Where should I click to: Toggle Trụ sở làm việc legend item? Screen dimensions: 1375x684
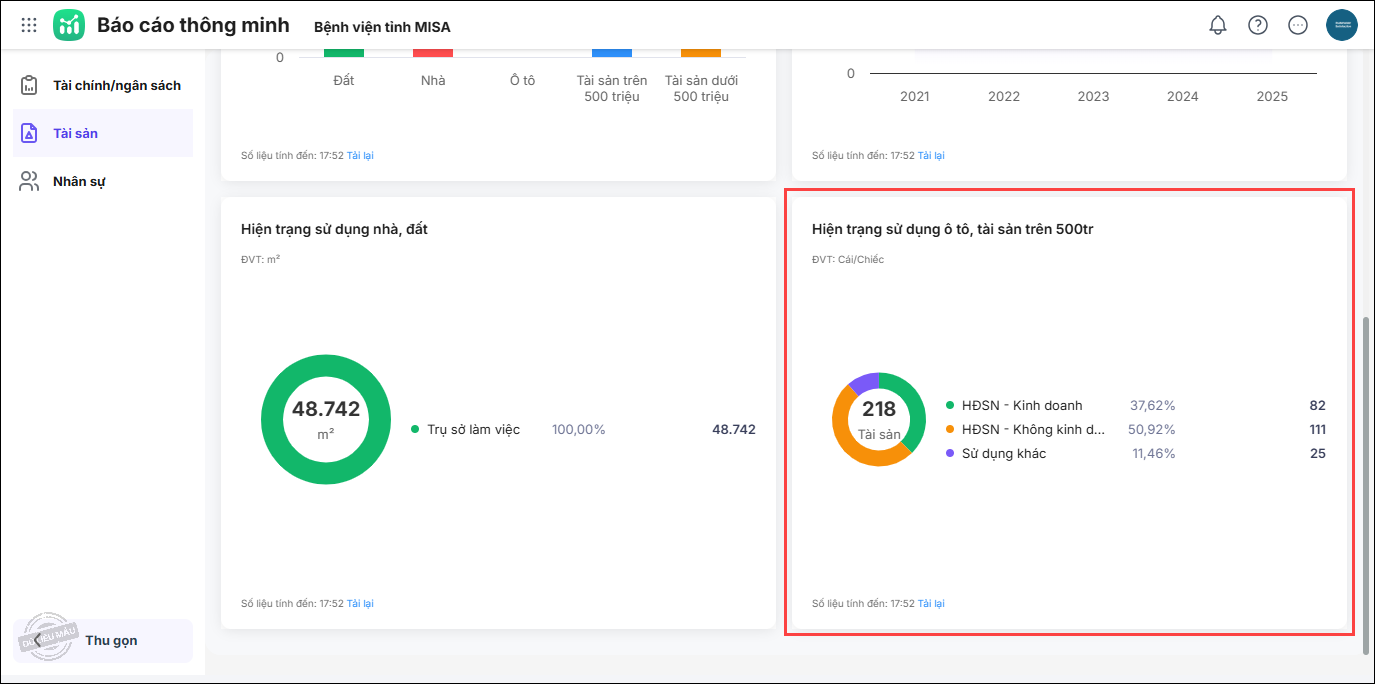click(472, 429)
